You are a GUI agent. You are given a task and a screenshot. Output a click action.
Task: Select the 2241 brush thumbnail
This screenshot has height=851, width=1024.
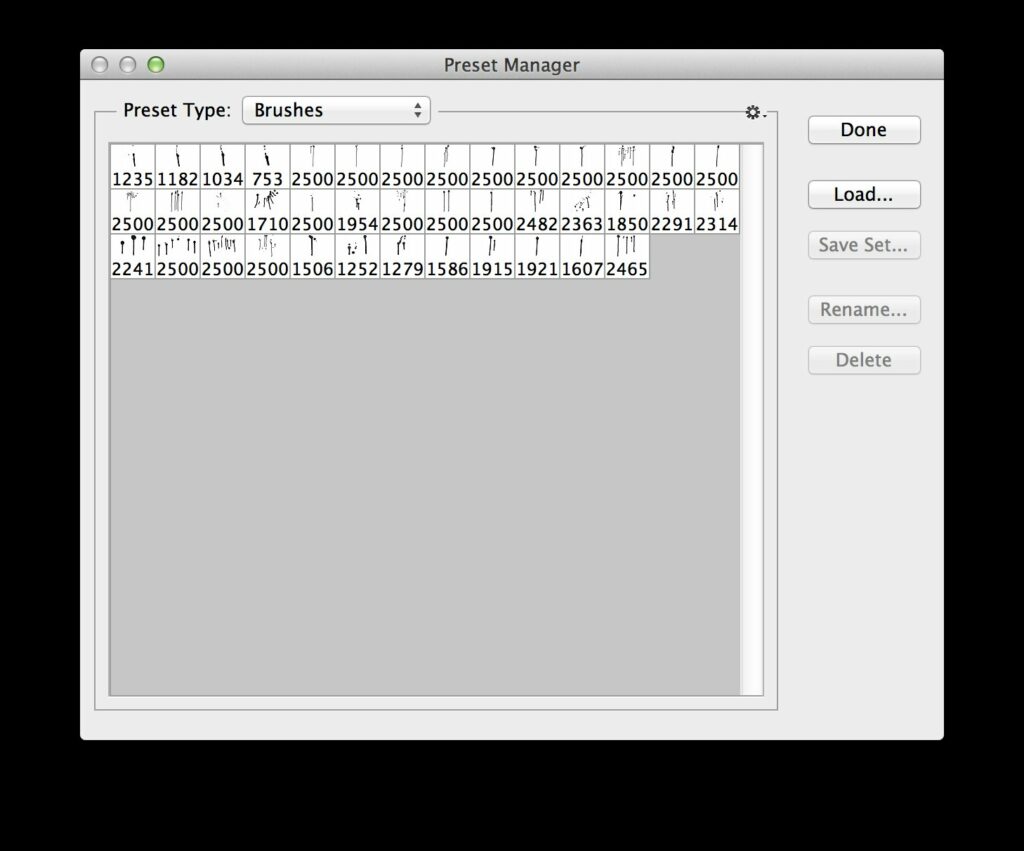133,257
